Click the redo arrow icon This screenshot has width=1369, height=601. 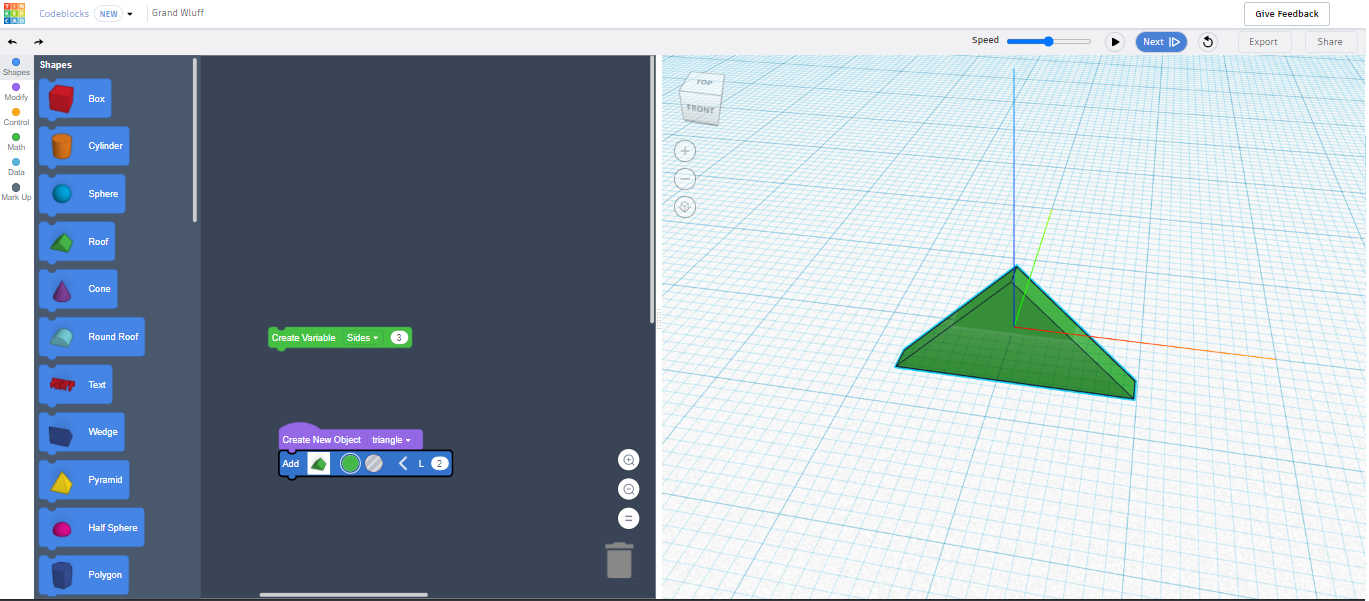point(39,42)
